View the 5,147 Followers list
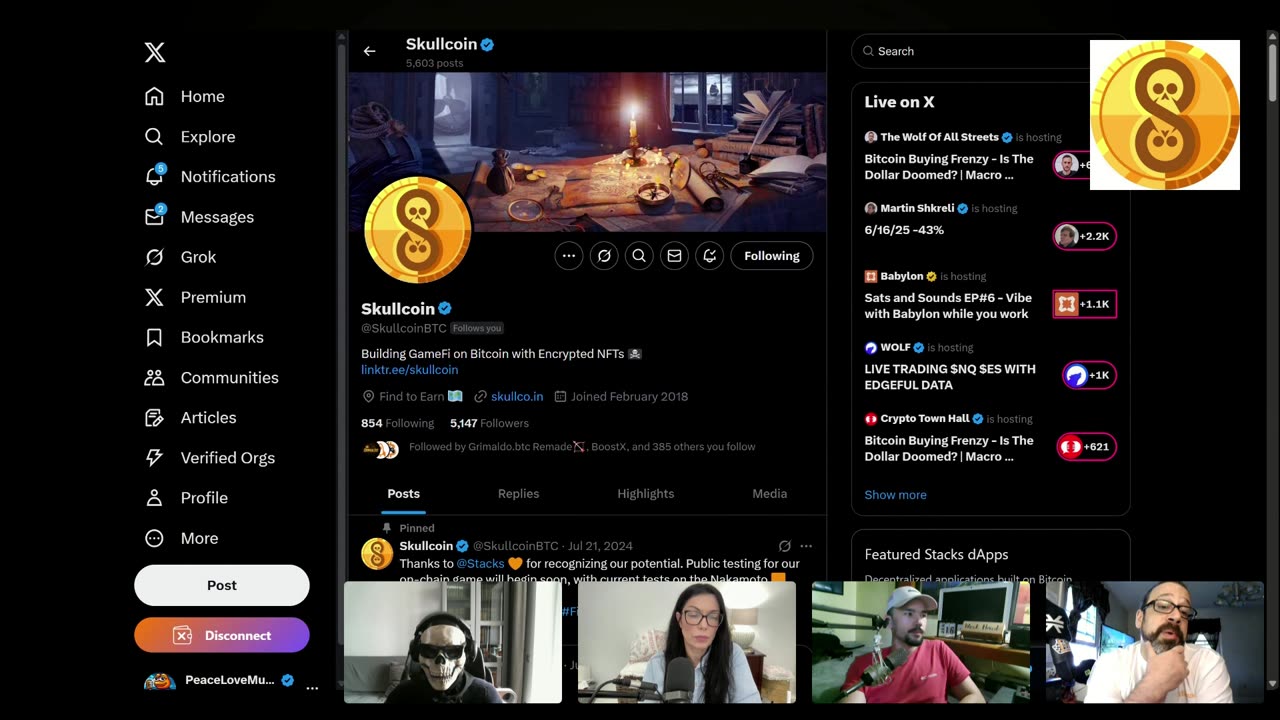Viewport: 1280px width, 720px height. click(x=489, y=423)
